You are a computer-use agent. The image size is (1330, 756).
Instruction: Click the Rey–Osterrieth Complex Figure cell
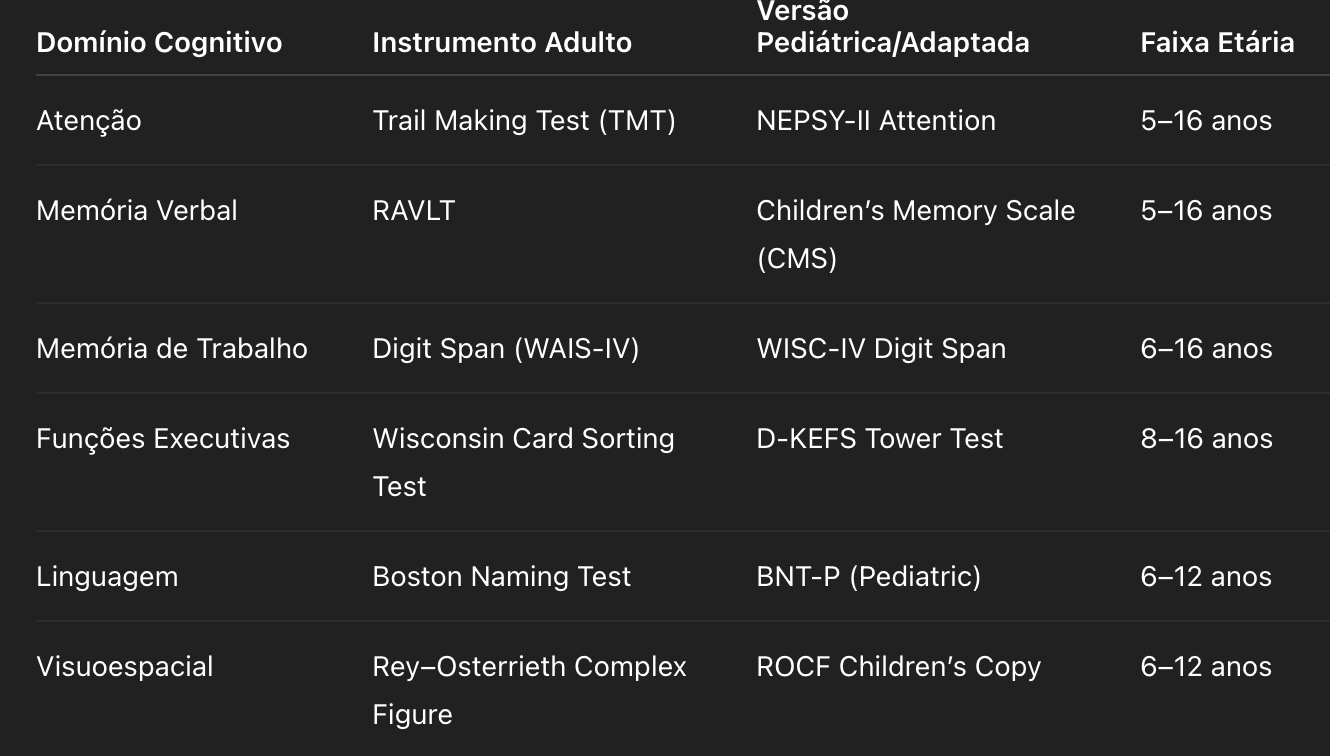[530, 691]
